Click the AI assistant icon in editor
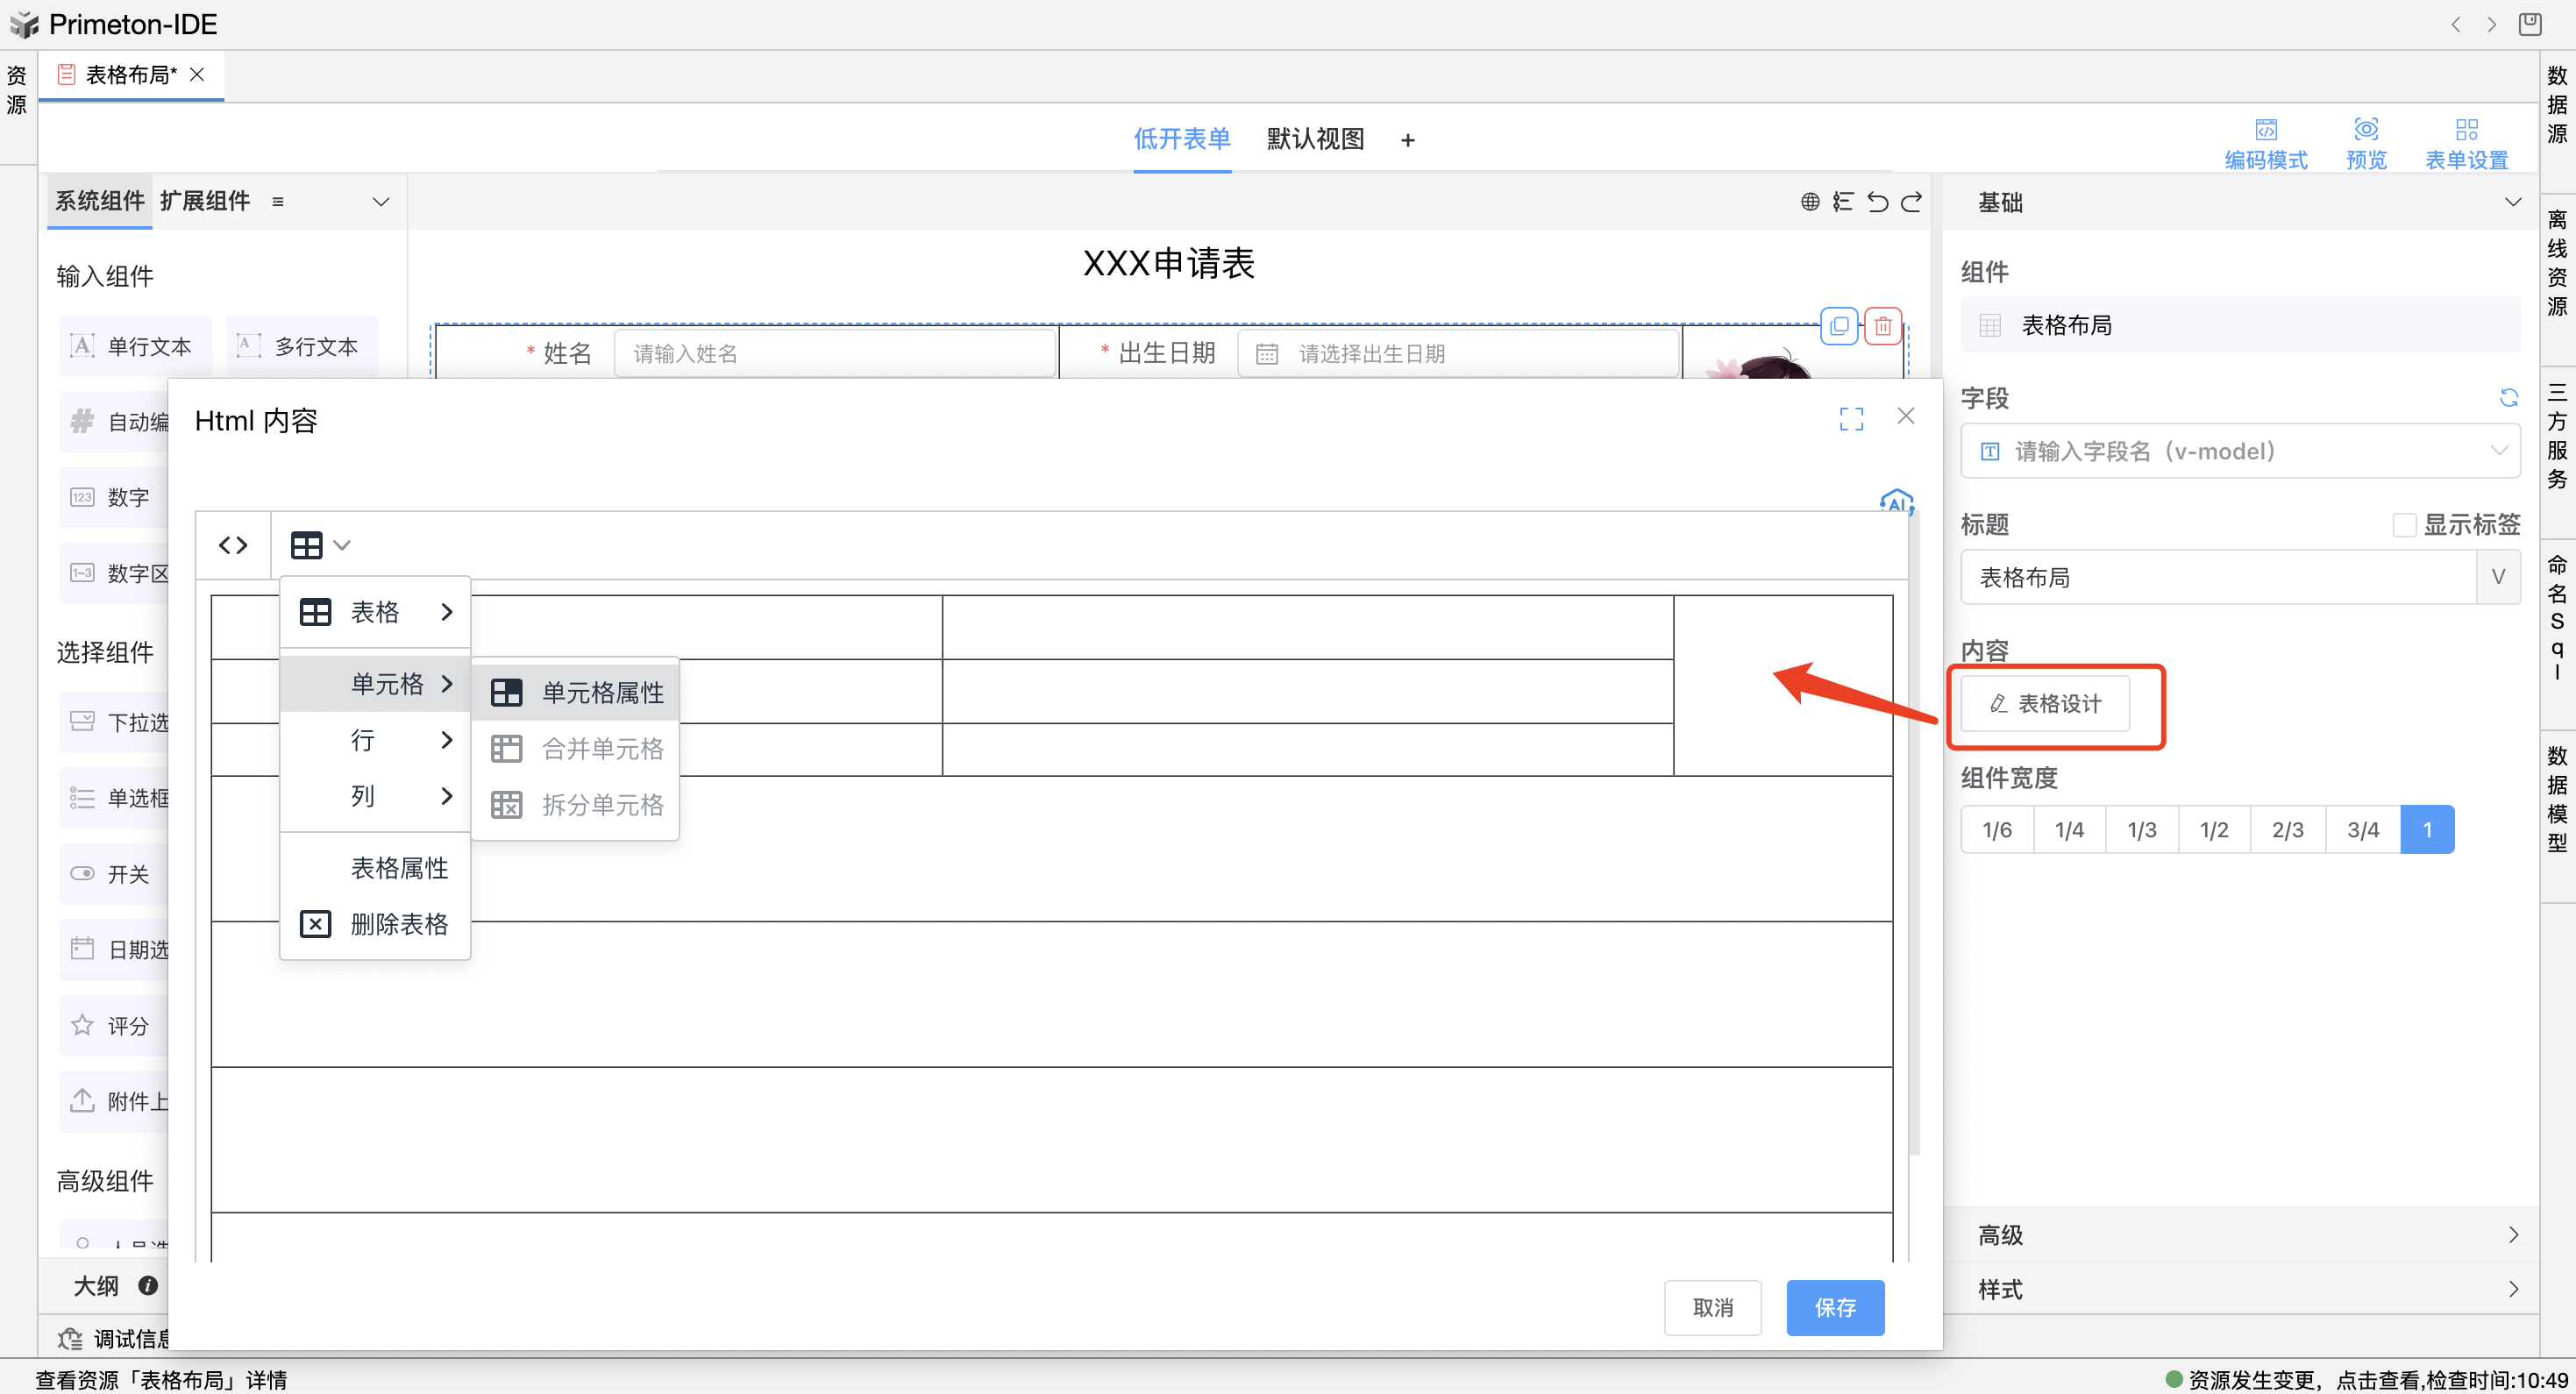 (x=1896, y=501)
